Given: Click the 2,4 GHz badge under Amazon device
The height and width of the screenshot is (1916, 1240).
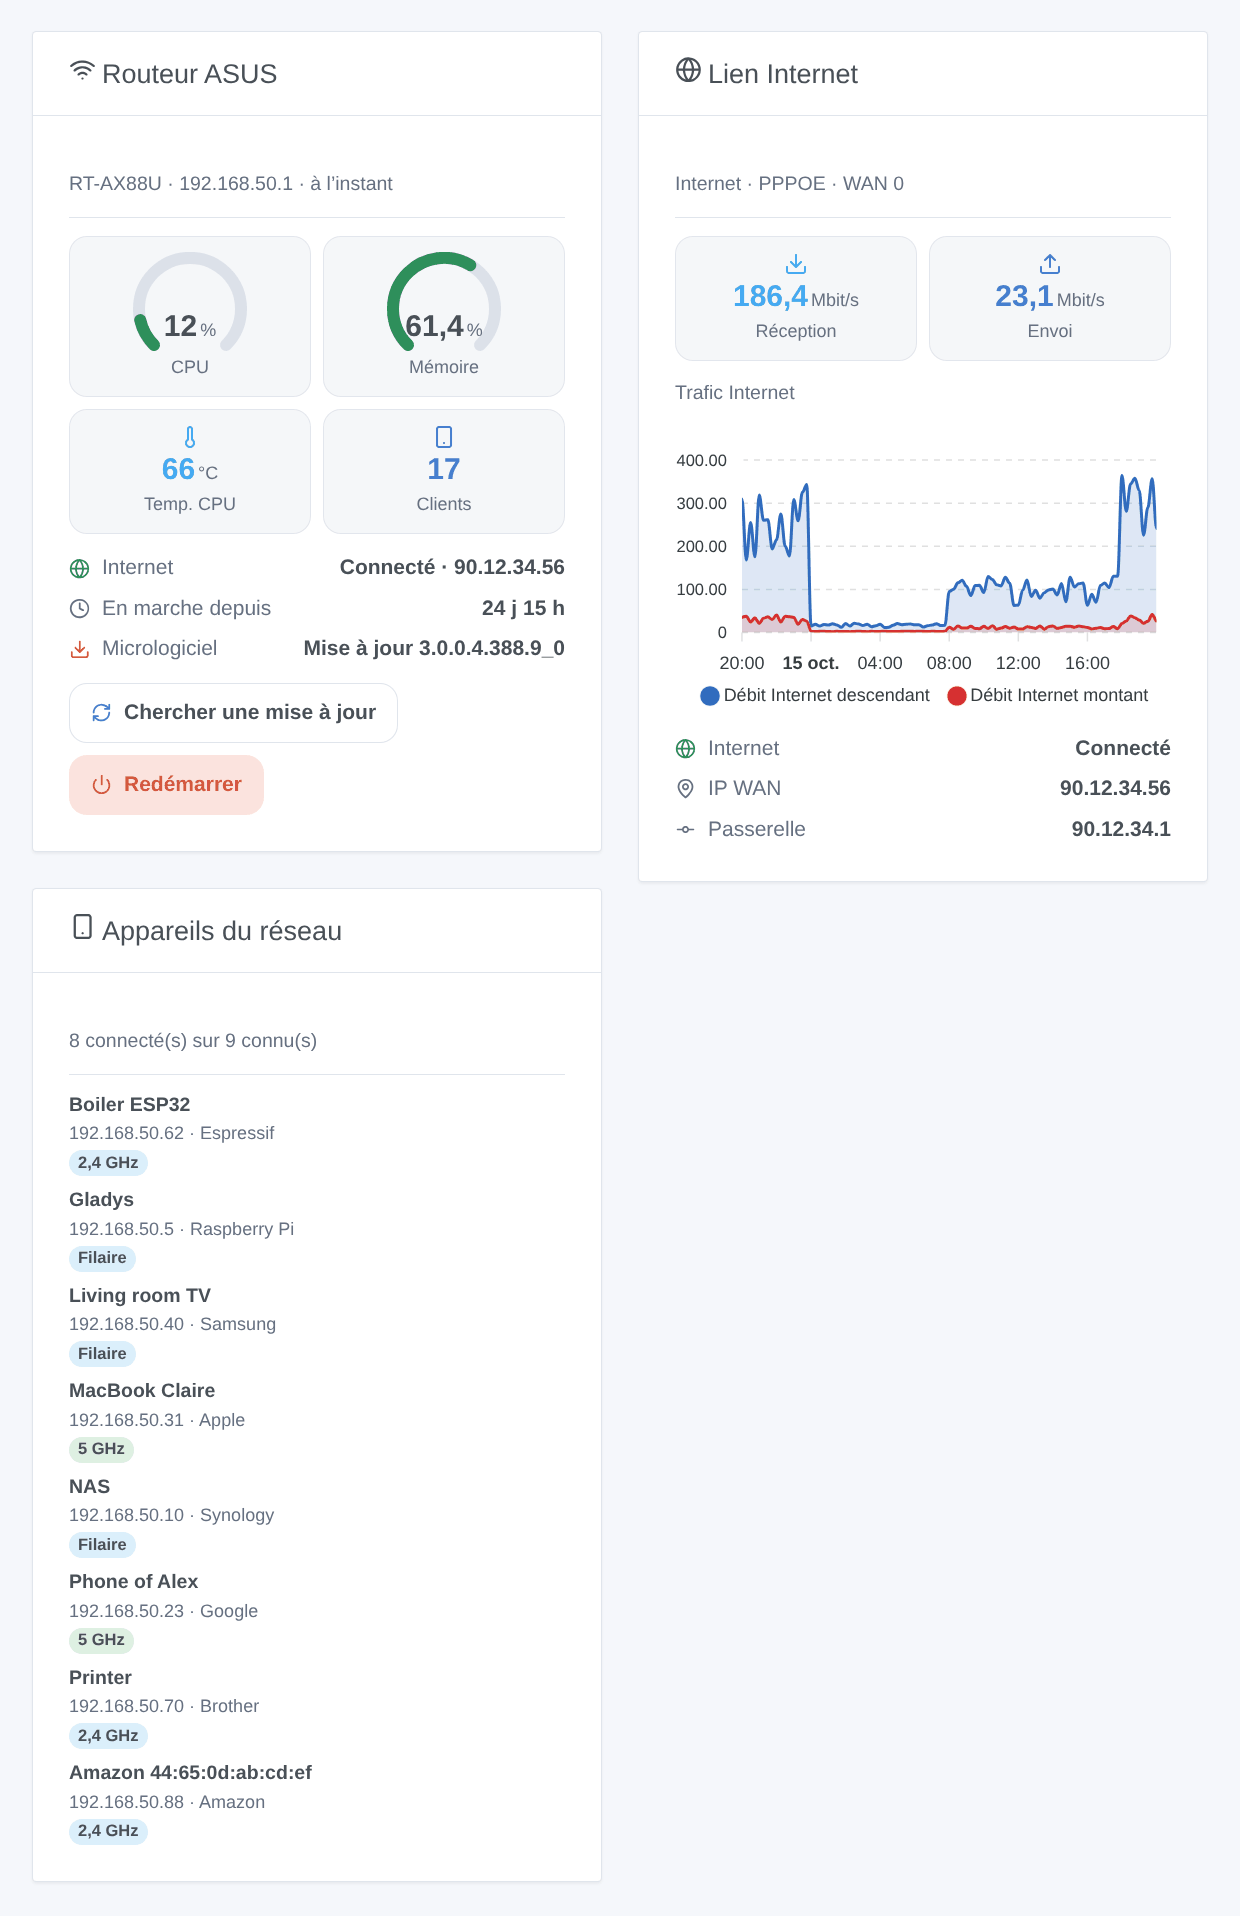Looking at the screenshot, I should (108, 1831).
